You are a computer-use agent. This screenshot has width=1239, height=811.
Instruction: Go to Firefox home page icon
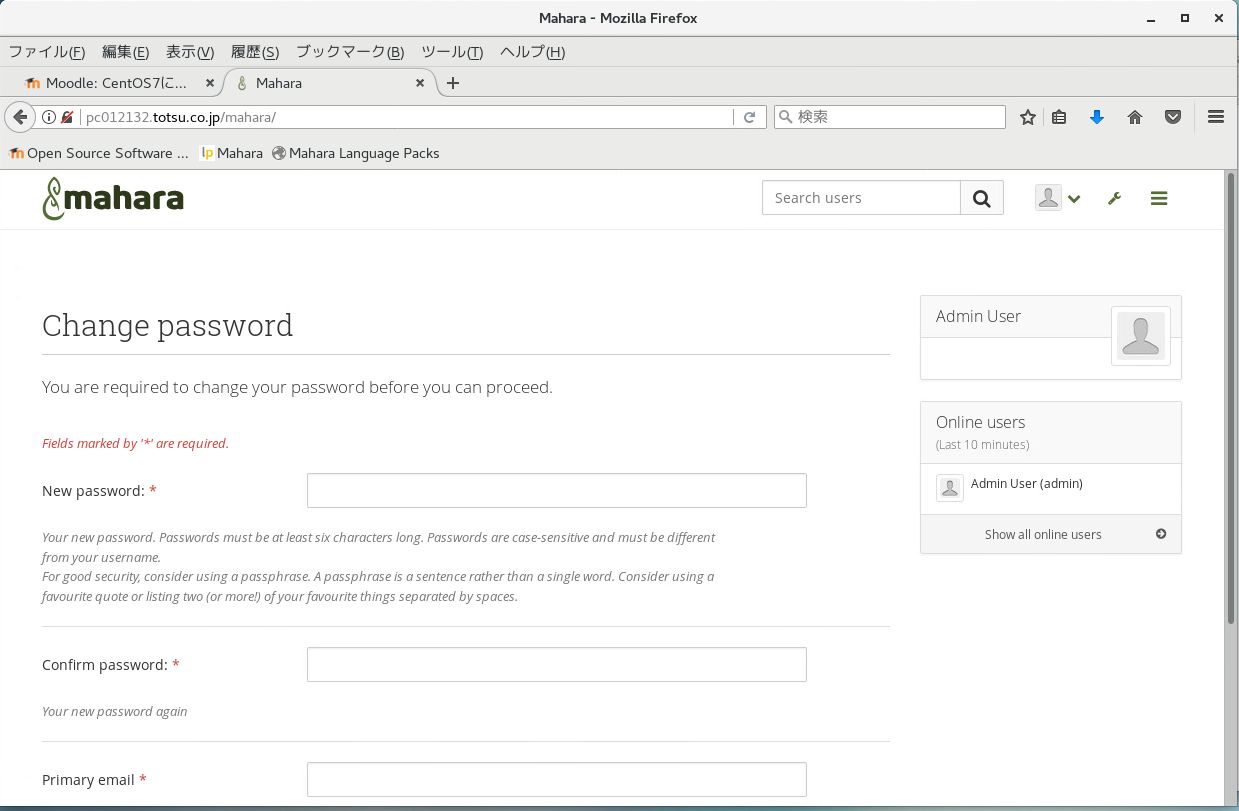point(1134,117)
